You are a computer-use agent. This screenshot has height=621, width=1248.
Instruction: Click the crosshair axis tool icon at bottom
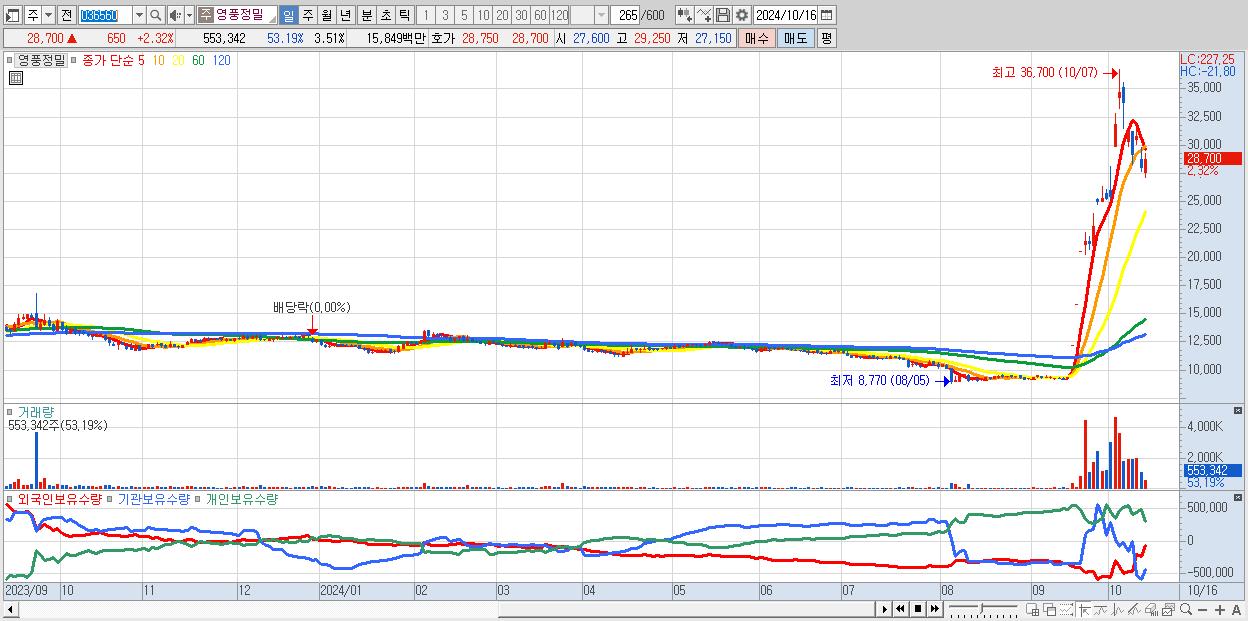[x=1084, y=609]
